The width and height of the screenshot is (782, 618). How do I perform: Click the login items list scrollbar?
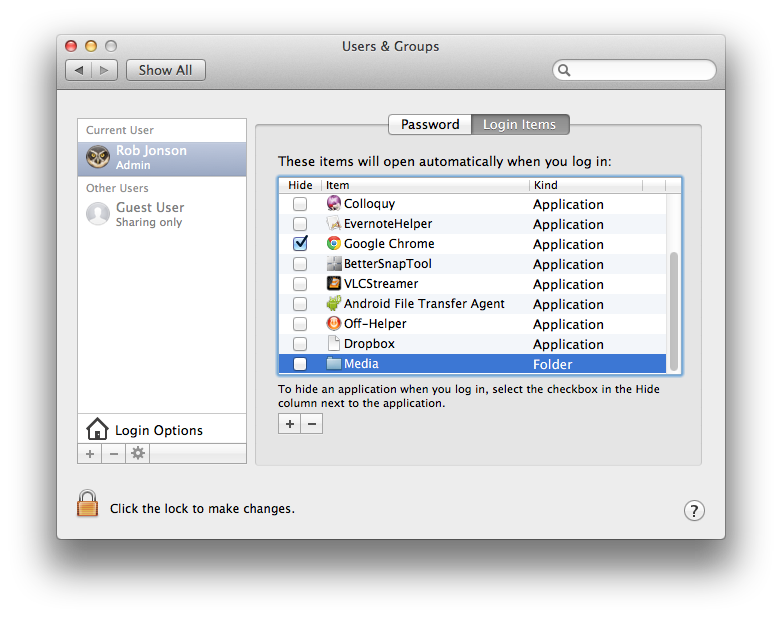point(674,311)
